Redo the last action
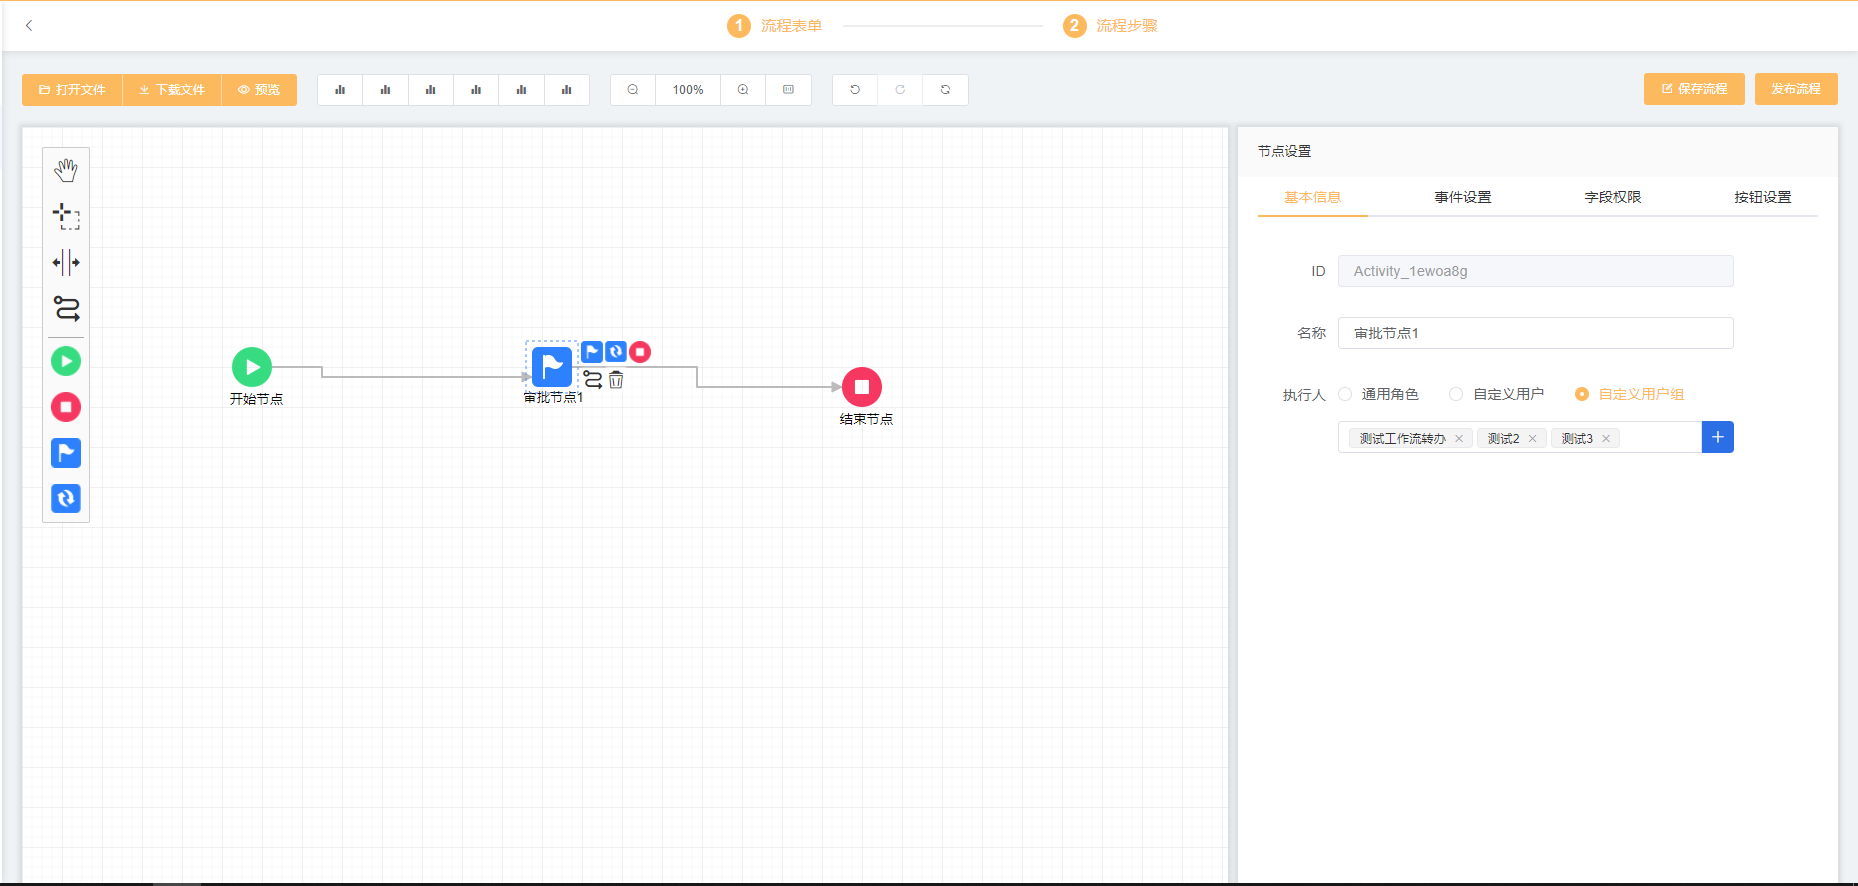Screen dimensions: 1858x886 (x=900, y=90)
